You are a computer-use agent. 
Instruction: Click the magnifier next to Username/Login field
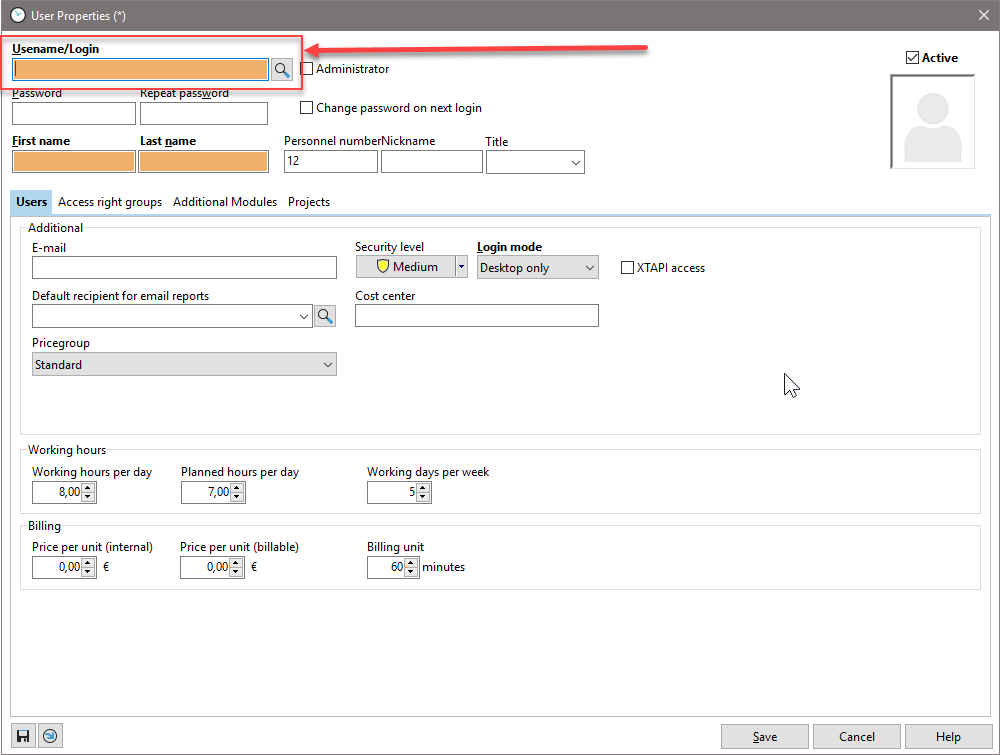click(282, 69)
